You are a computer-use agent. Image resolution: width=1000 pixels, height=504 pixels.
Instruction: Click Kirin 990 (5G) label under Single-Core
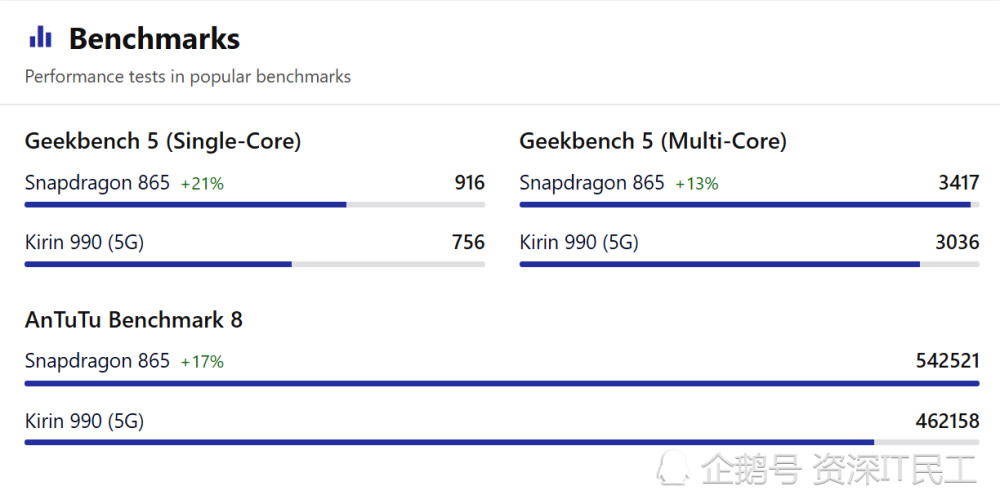click(84, 242)
